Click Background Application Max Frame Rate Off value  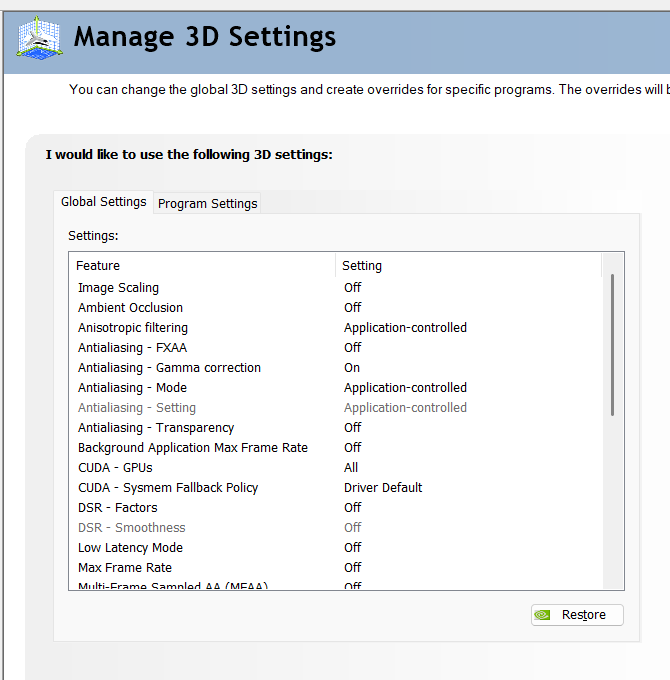point(353,447)
